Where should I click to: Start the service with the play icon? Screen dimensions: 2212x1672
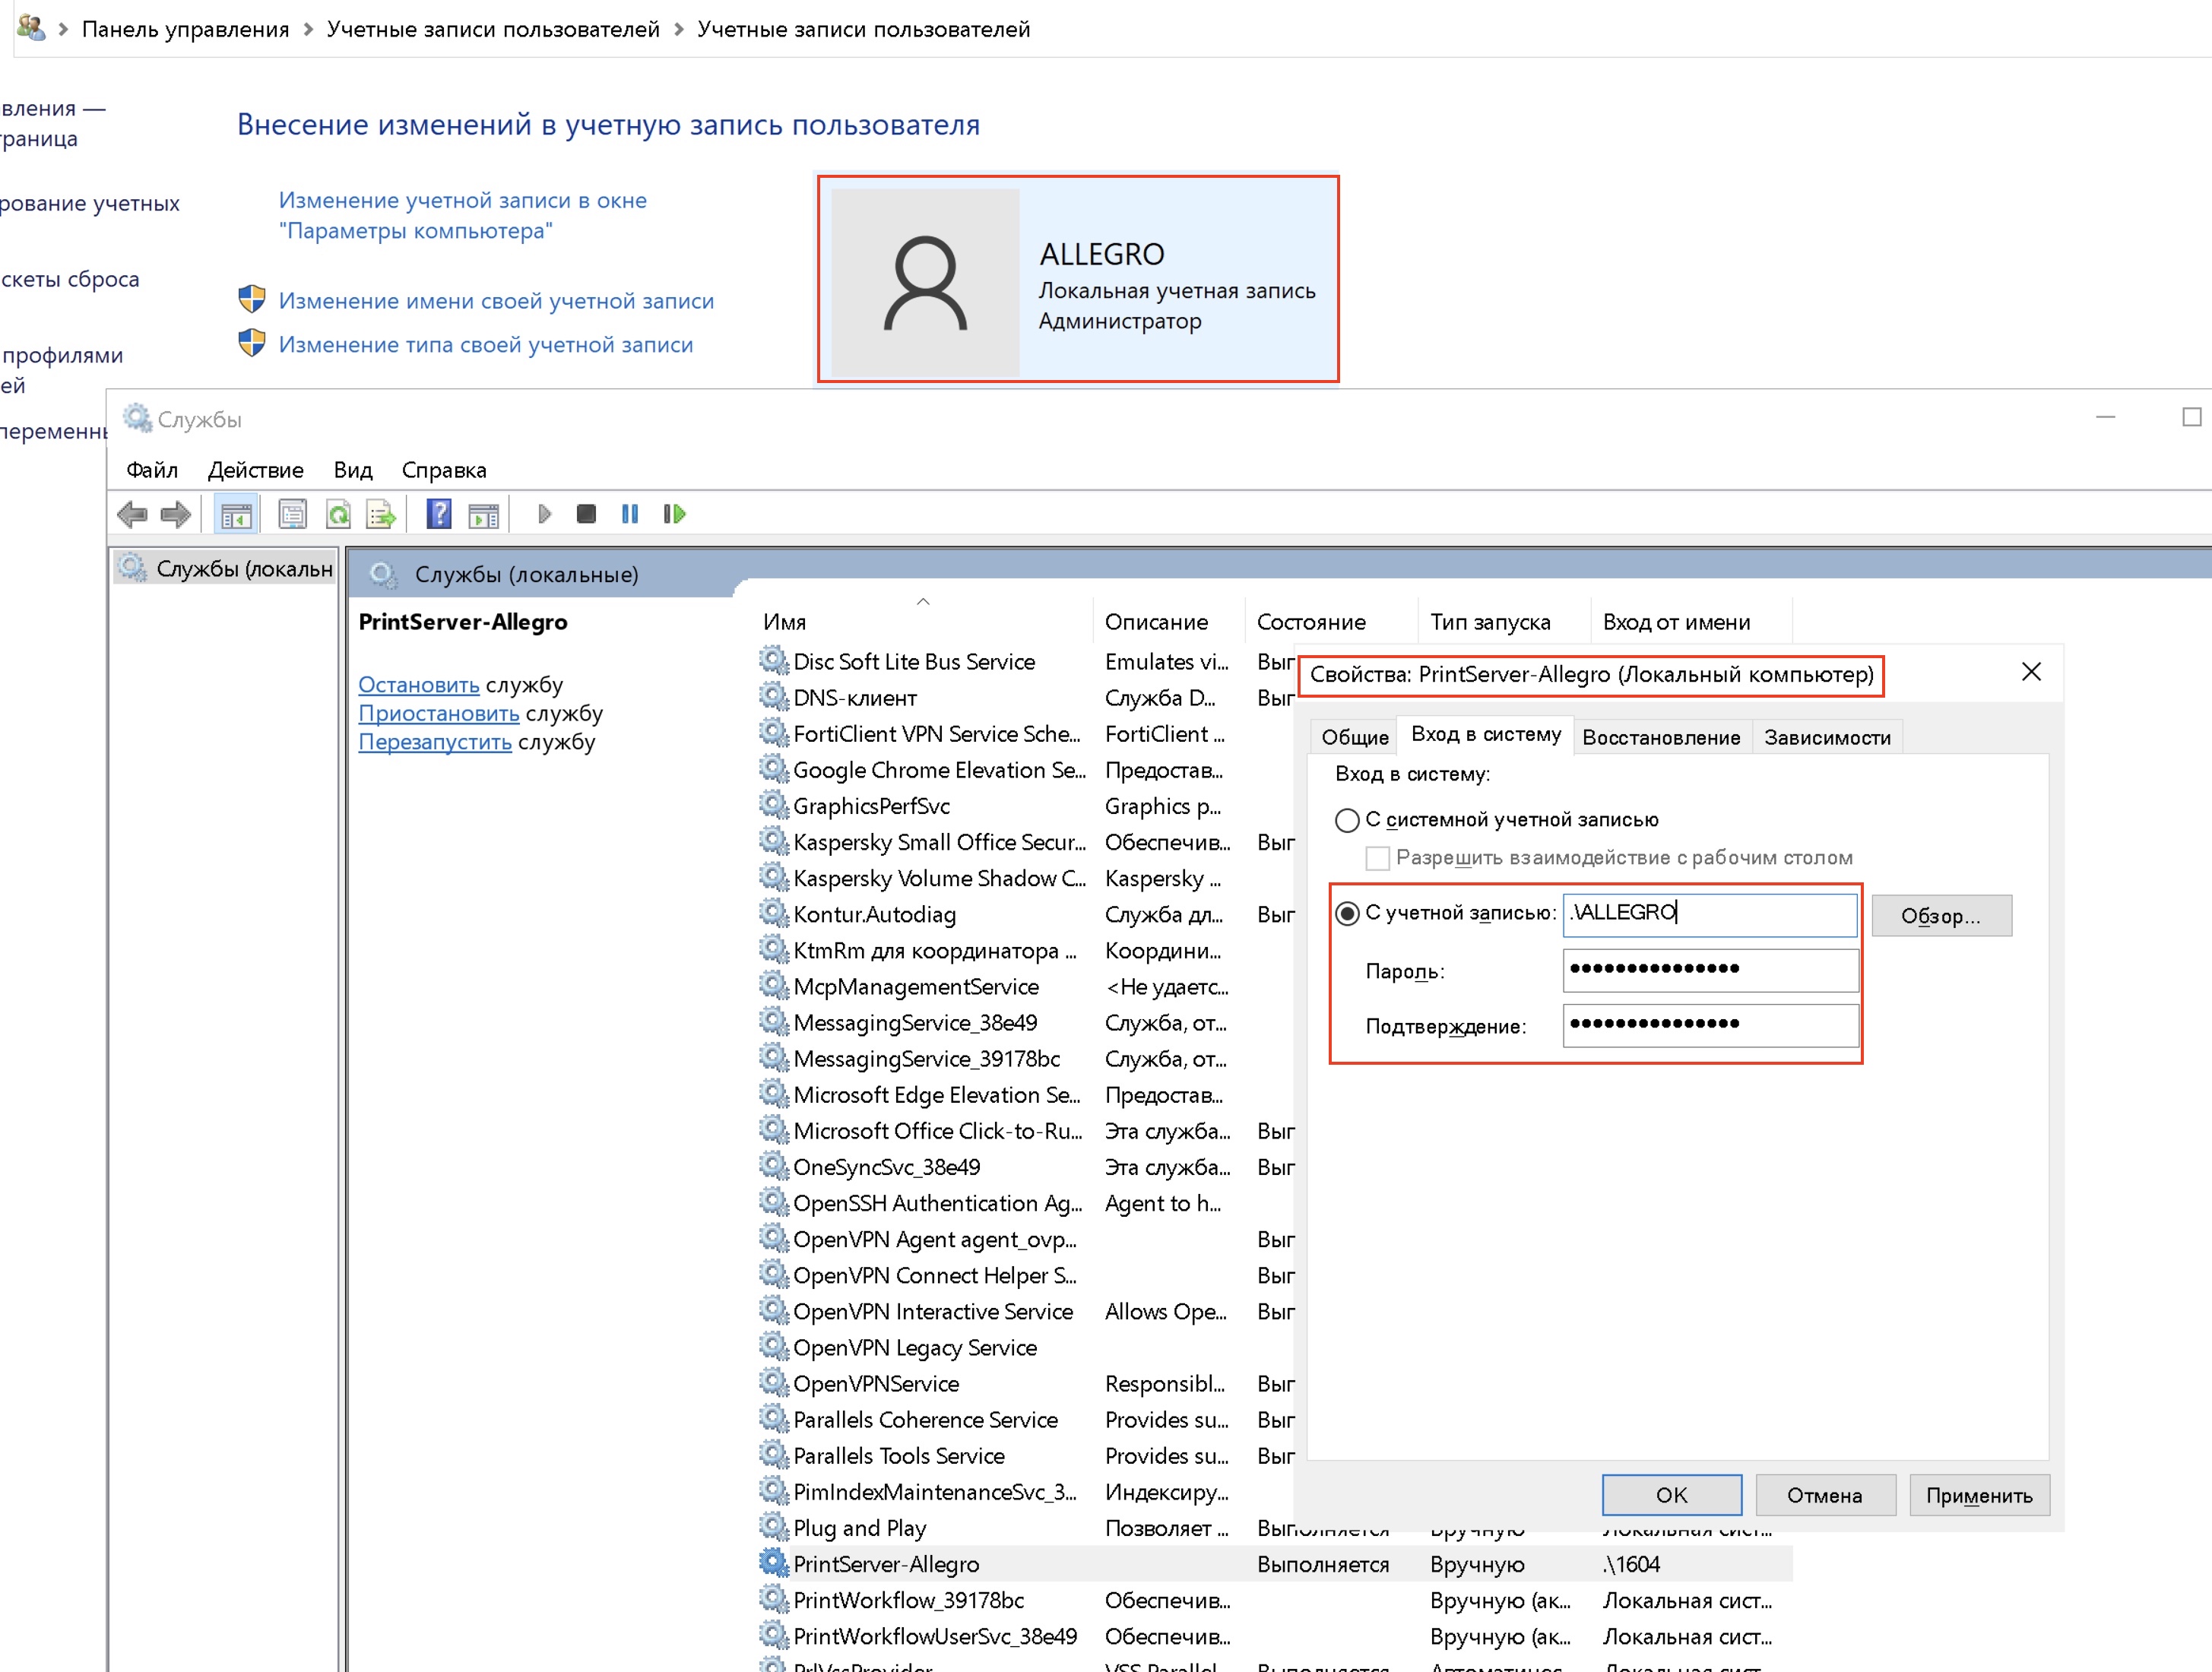click(x=544, y=514)
